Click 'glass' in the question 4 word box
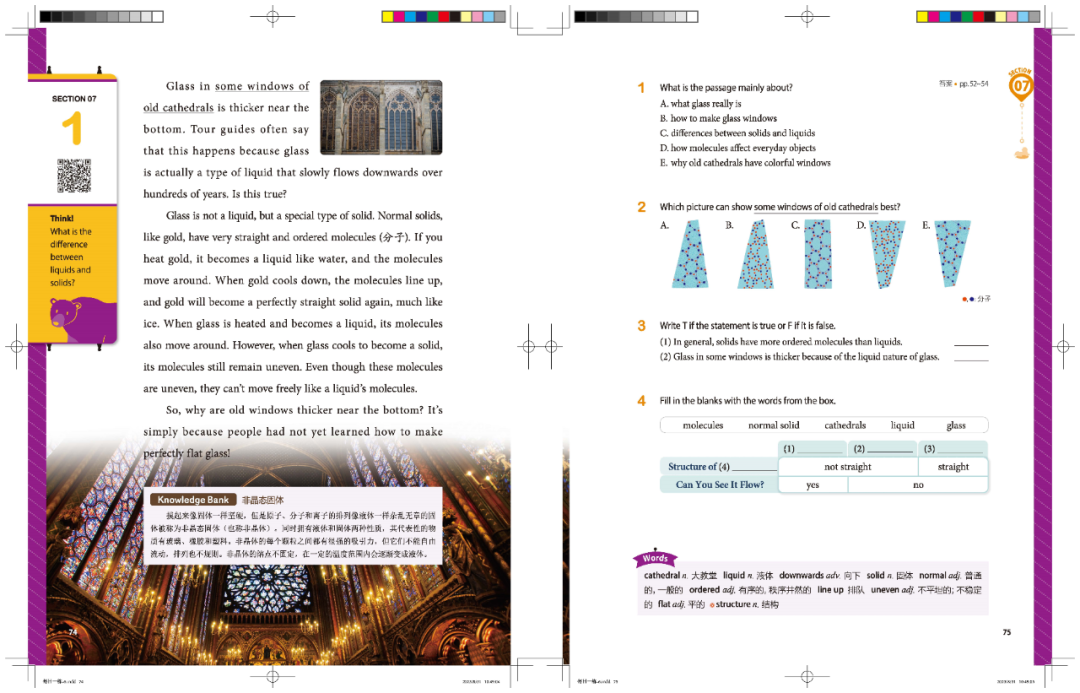1080x693 pixels. click(956, 425)
